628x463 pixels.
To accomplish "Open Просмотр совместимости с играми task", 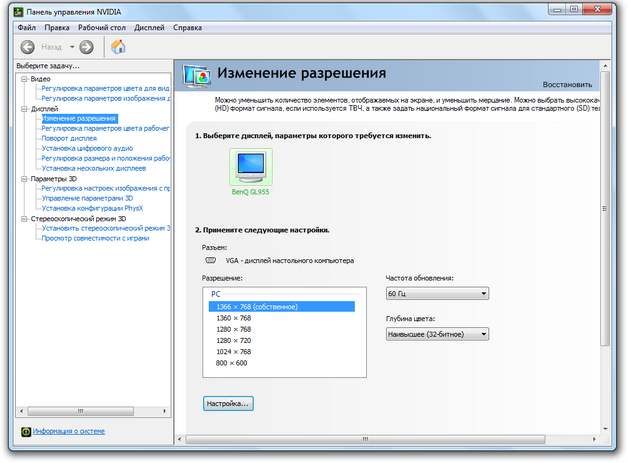I will pyautogui.click(x=95, y=238).
